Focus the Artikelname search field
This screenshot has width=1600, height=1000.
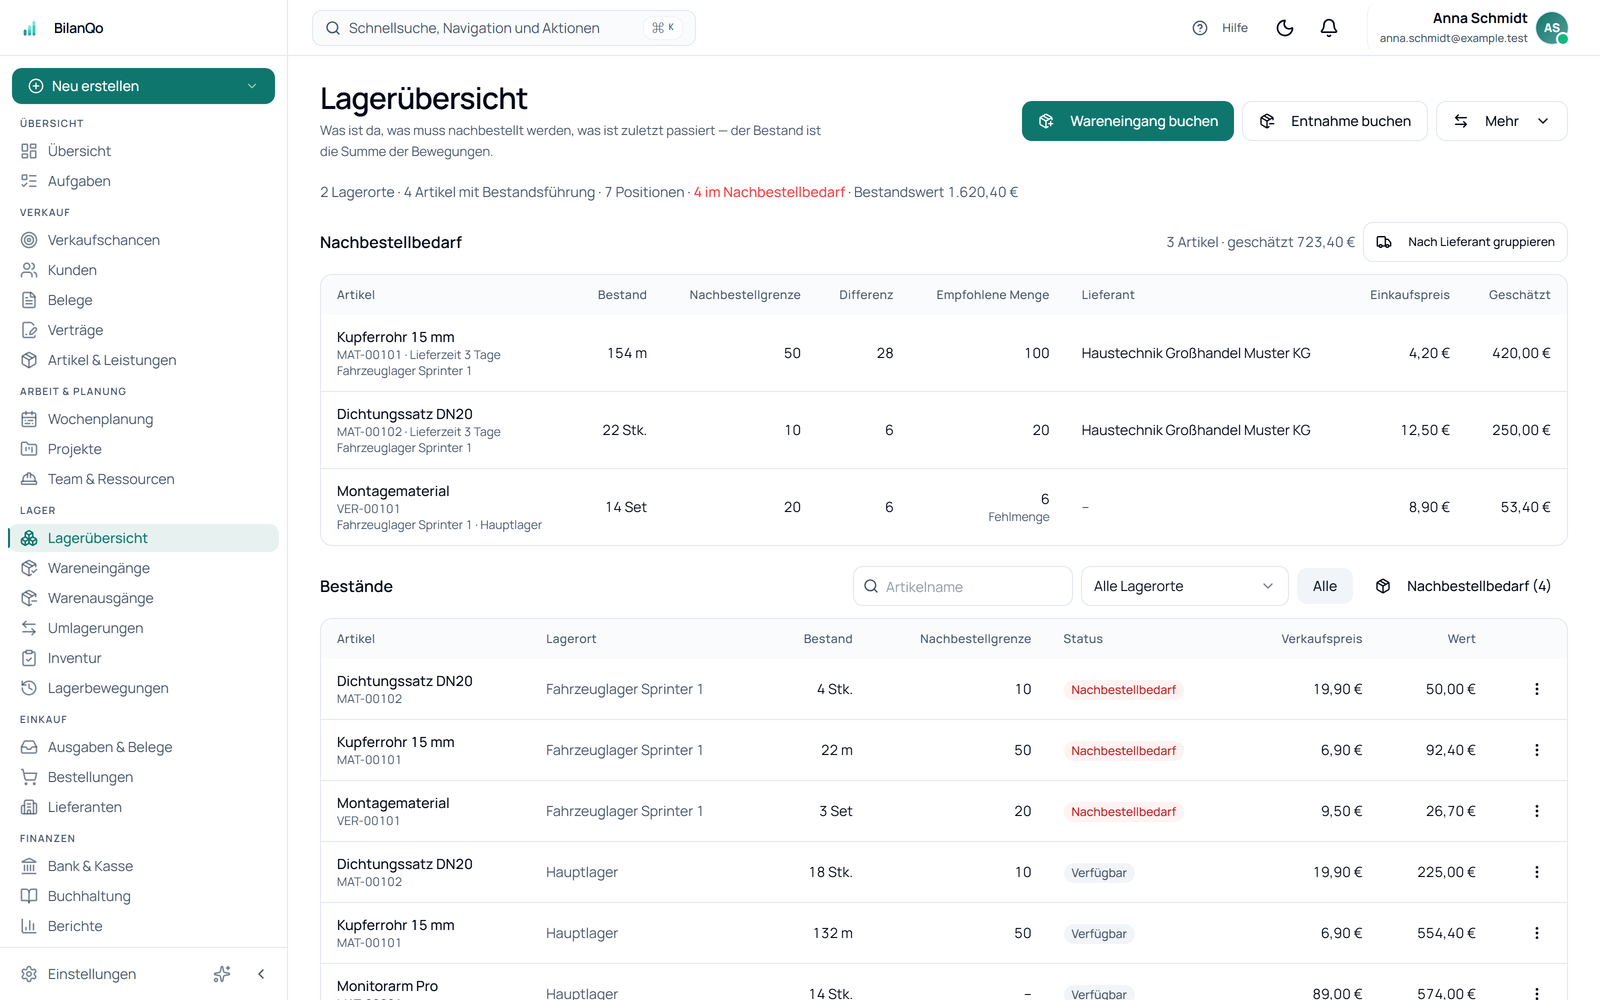click(x=963, y=586)
